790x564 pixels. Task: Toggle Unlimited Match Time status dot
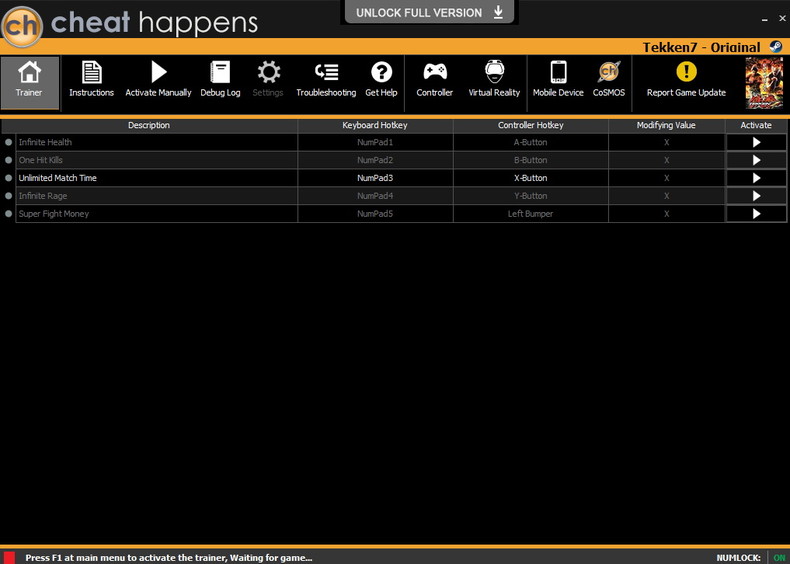(x=8, y=178)
